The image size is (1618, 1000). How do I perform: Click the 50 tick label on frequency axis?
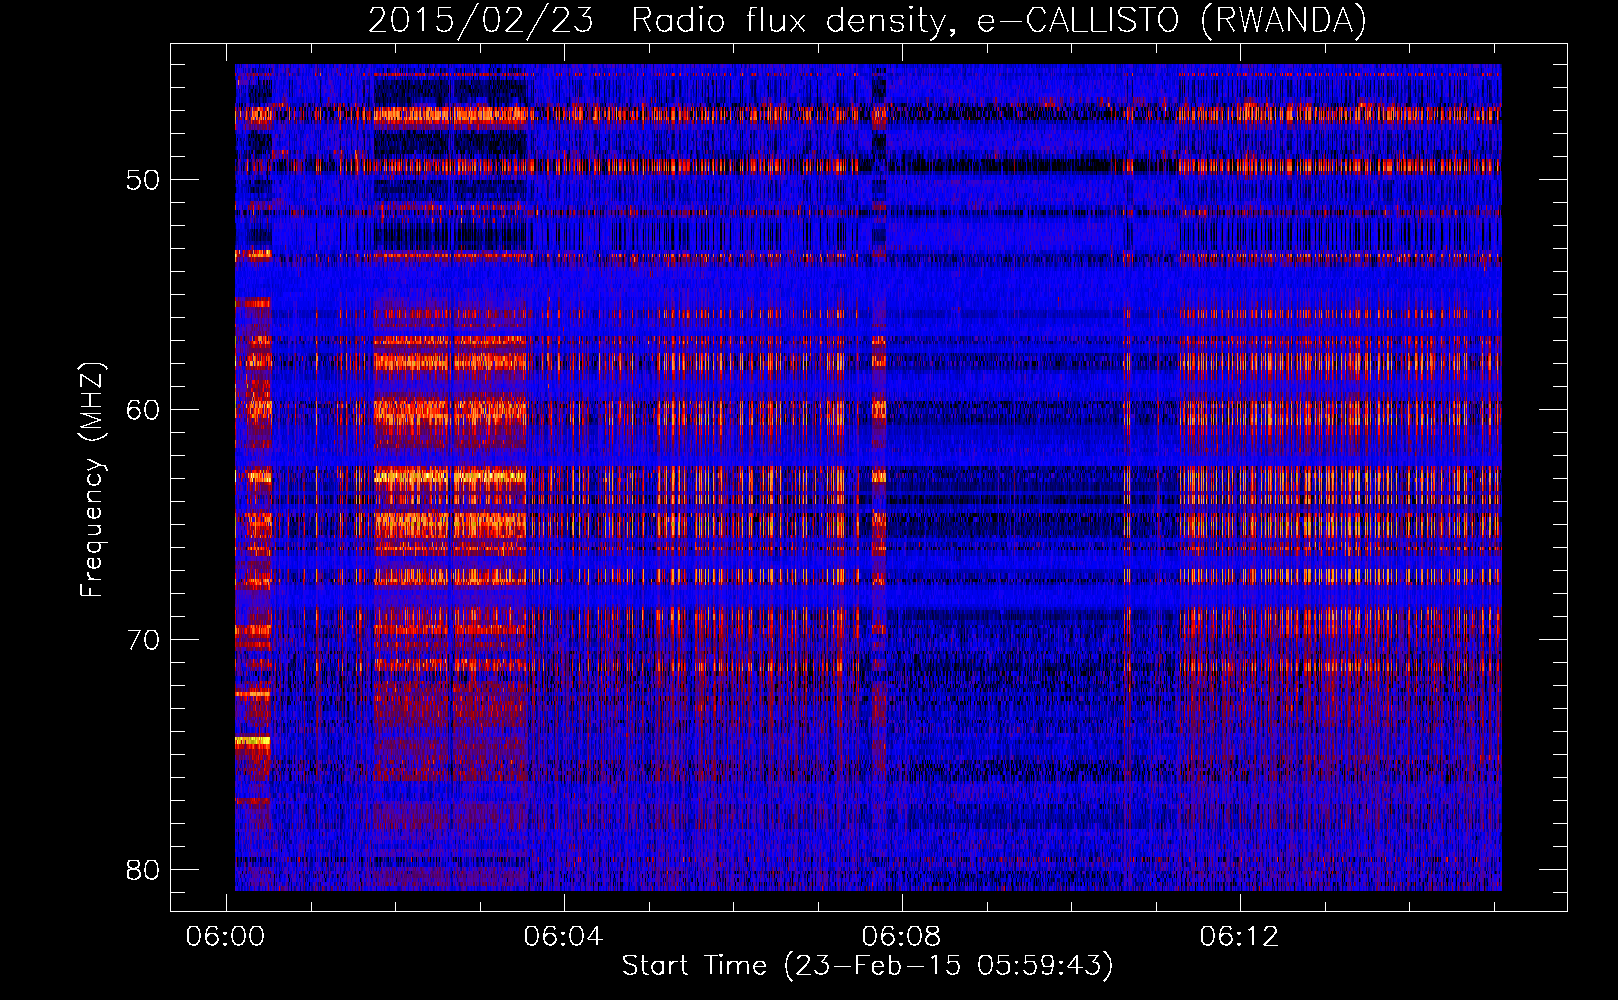[x=143, y=180]
